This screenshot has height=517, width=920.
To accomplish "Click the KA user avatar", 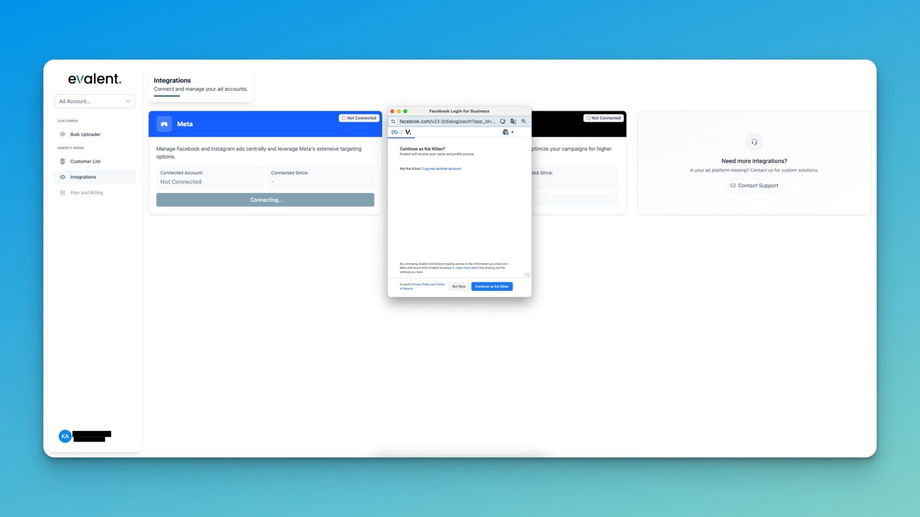I will (x=65, y=436).
